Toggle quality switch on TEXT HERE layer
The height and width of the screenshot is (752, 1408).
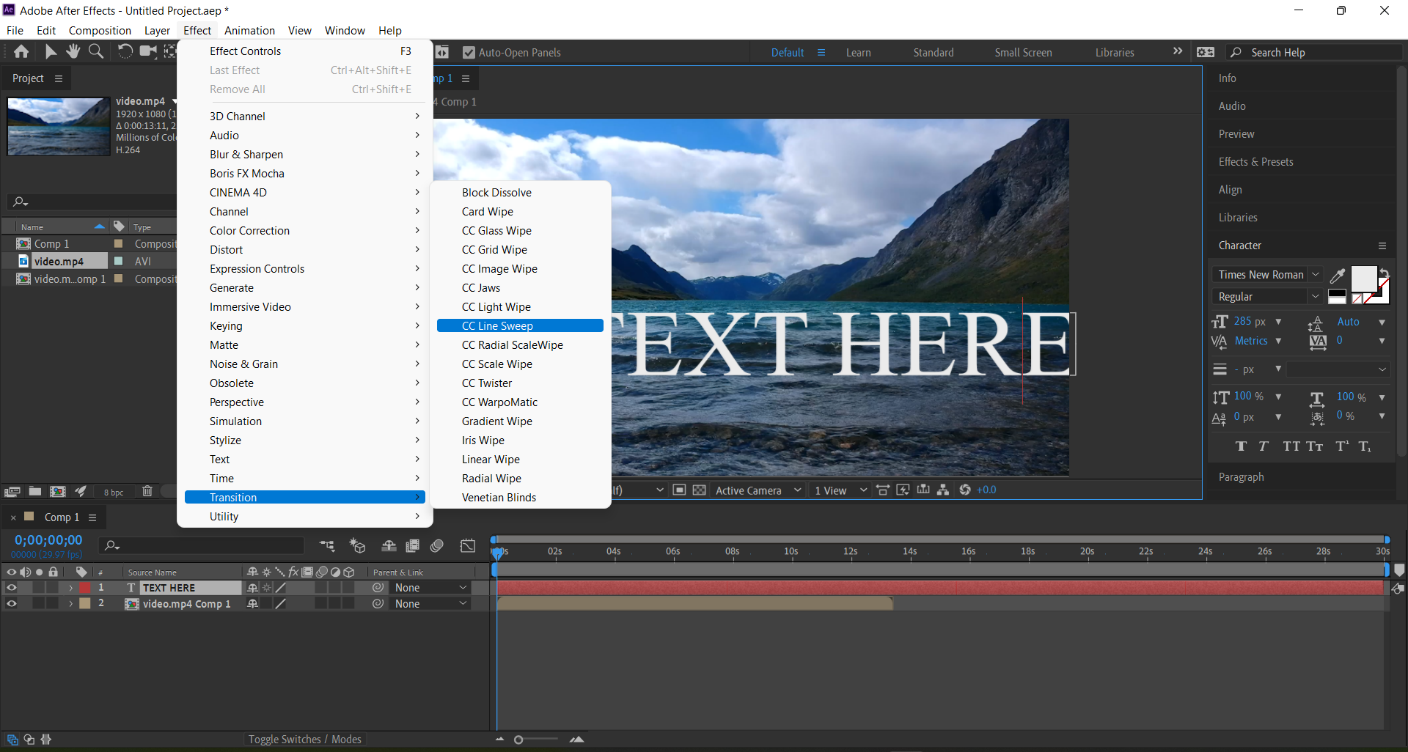[281, 588]
